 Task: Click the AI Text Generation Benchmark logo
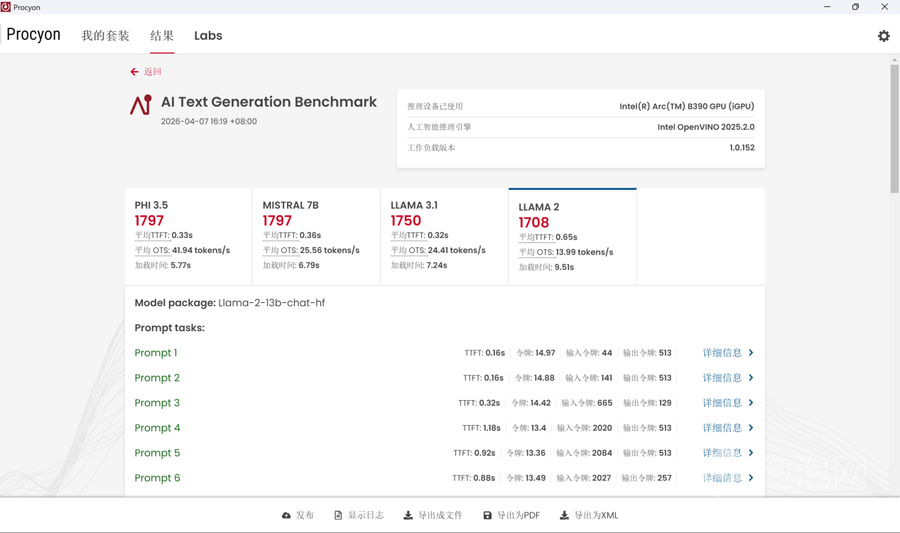[x=141, y=105]
